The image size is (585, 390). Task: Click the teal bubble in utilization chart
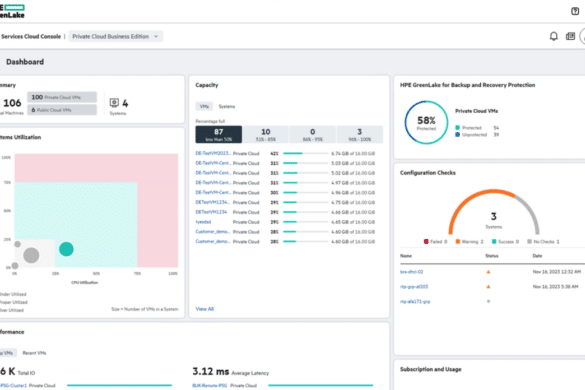click(x=66, y=249)
